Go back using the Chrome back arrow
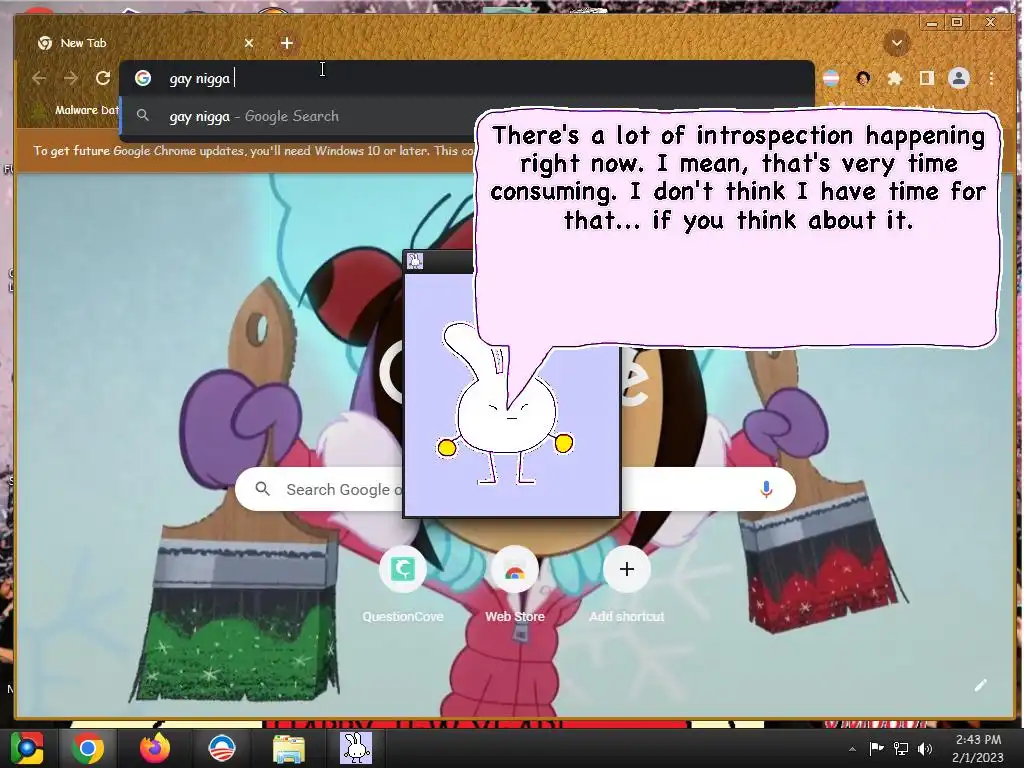The image size is (1024, 768). [x=39, y=78]
